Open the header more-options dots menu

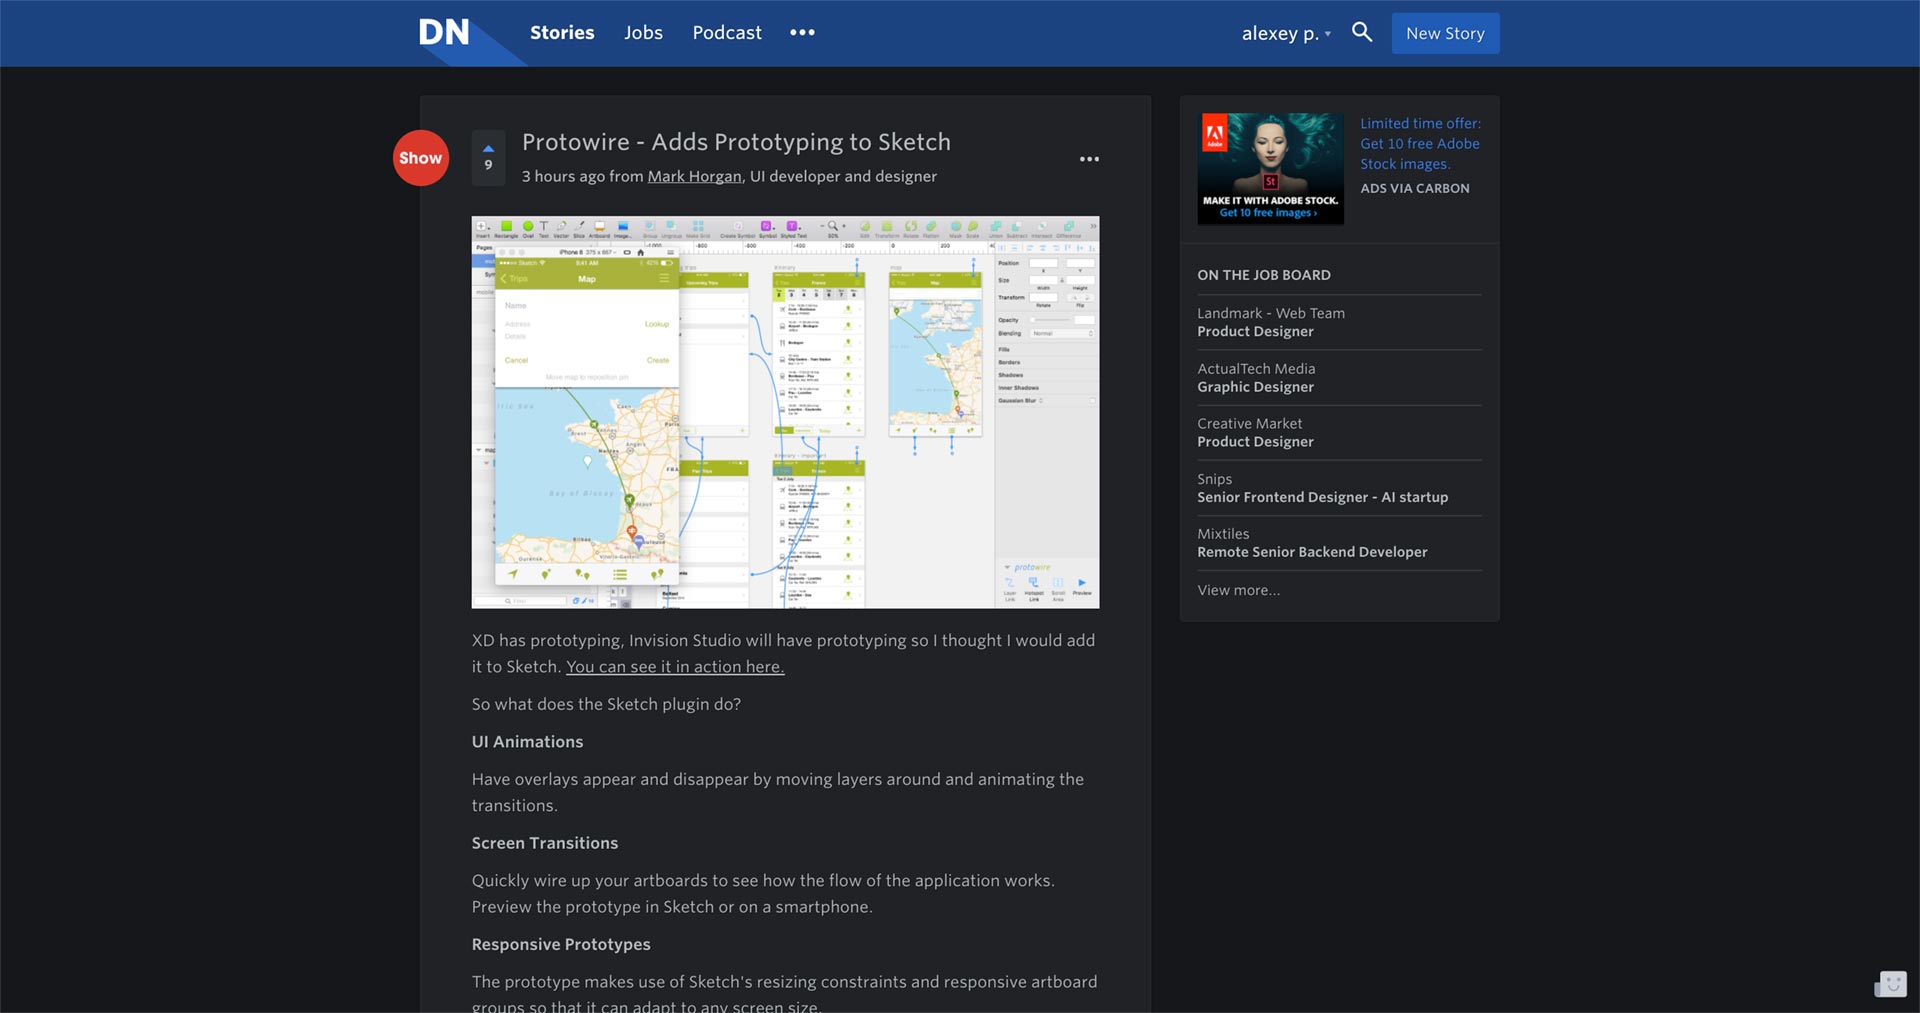pos(802,32)
